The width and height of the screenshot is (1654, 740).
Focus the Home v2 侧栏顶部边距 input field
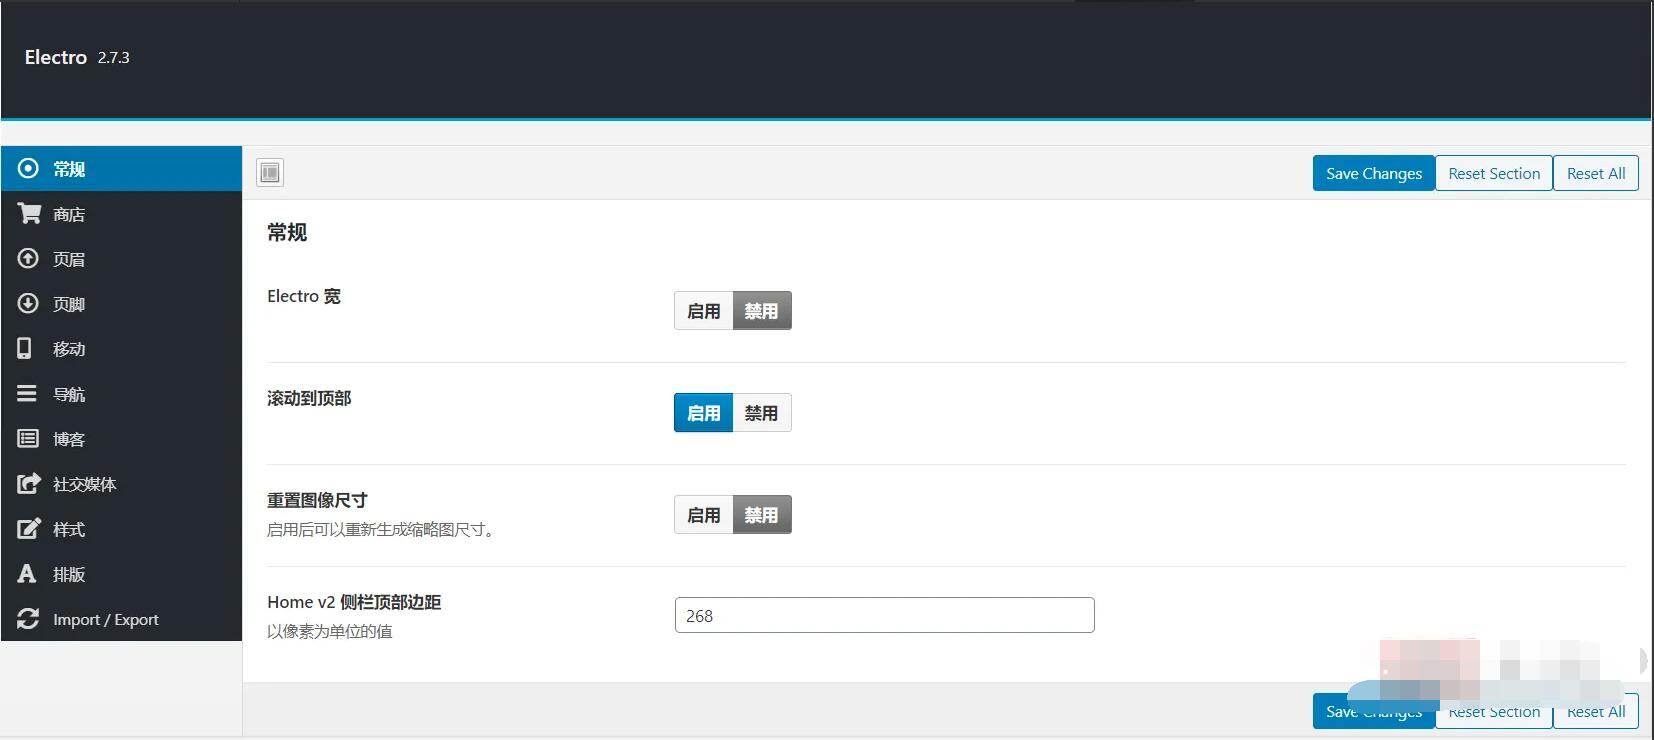[885, 615]
